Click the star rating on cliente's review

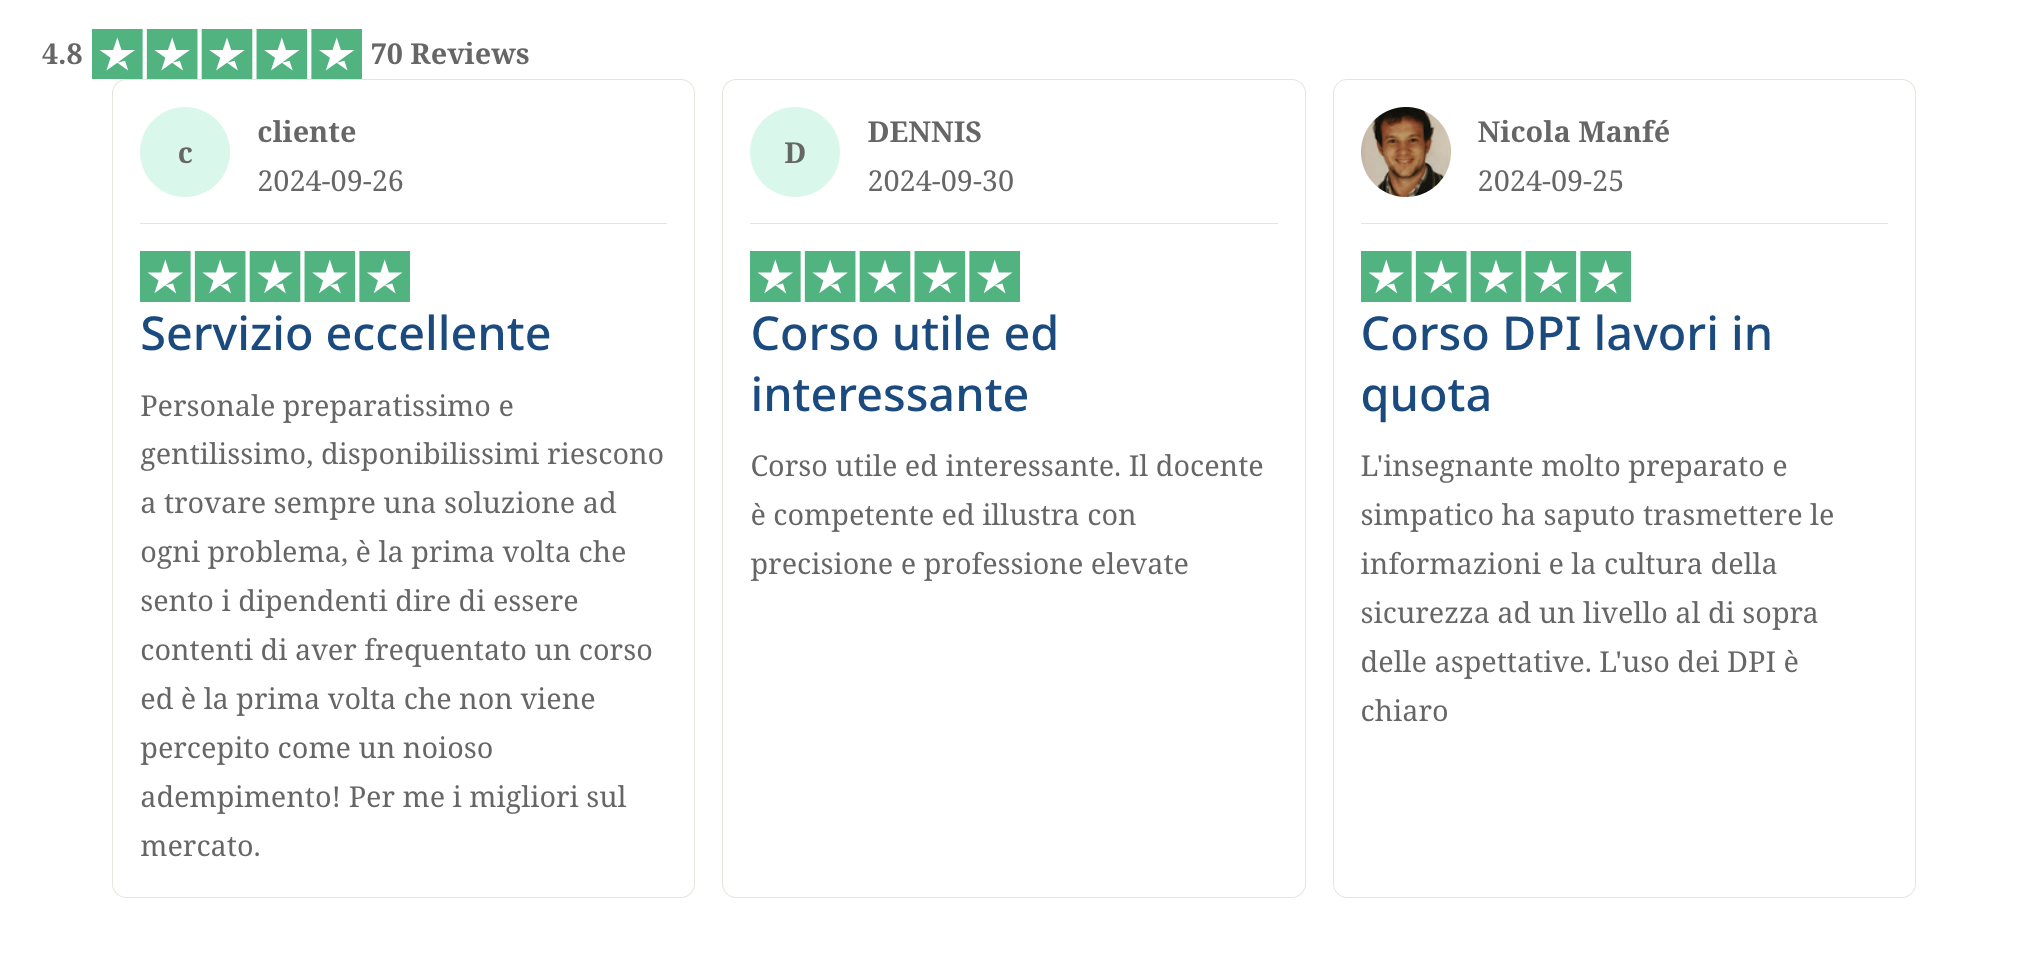coord(275,277)
